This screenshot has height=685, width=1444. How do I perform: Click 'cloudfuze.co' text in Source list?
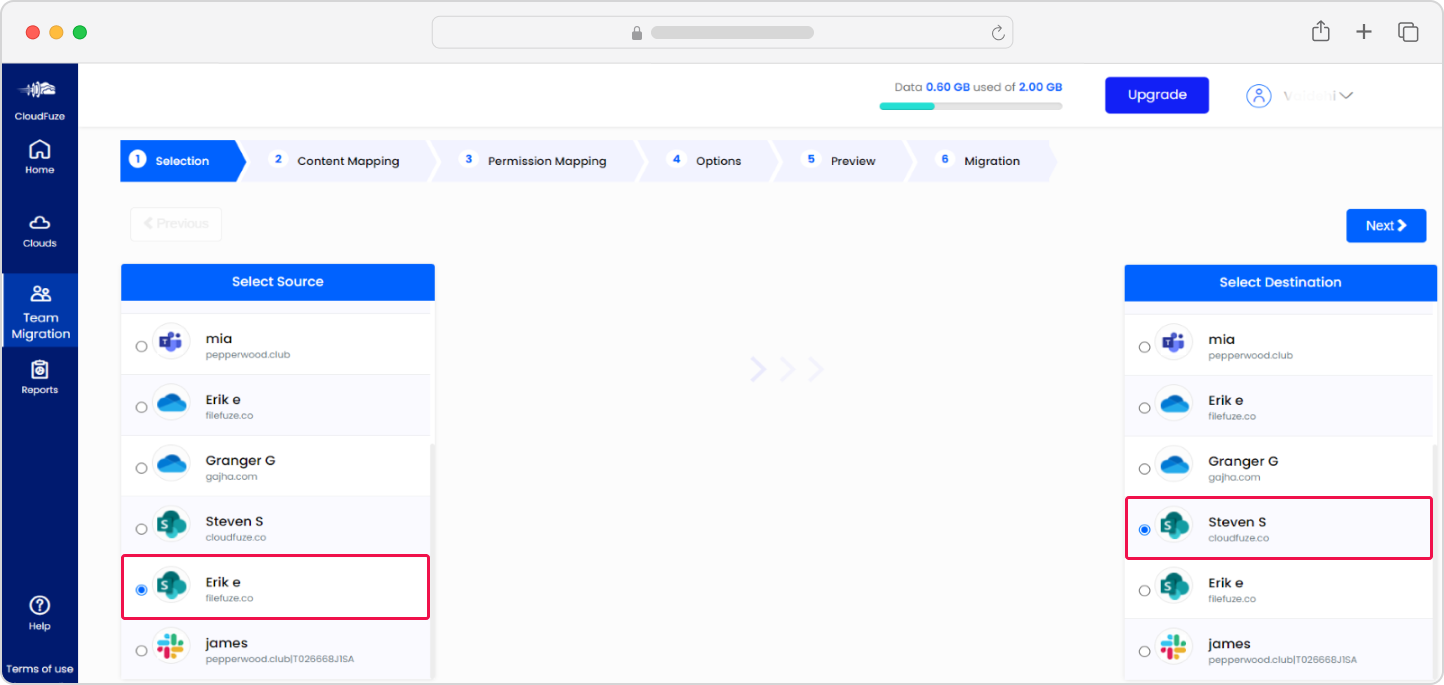(236, 537)
